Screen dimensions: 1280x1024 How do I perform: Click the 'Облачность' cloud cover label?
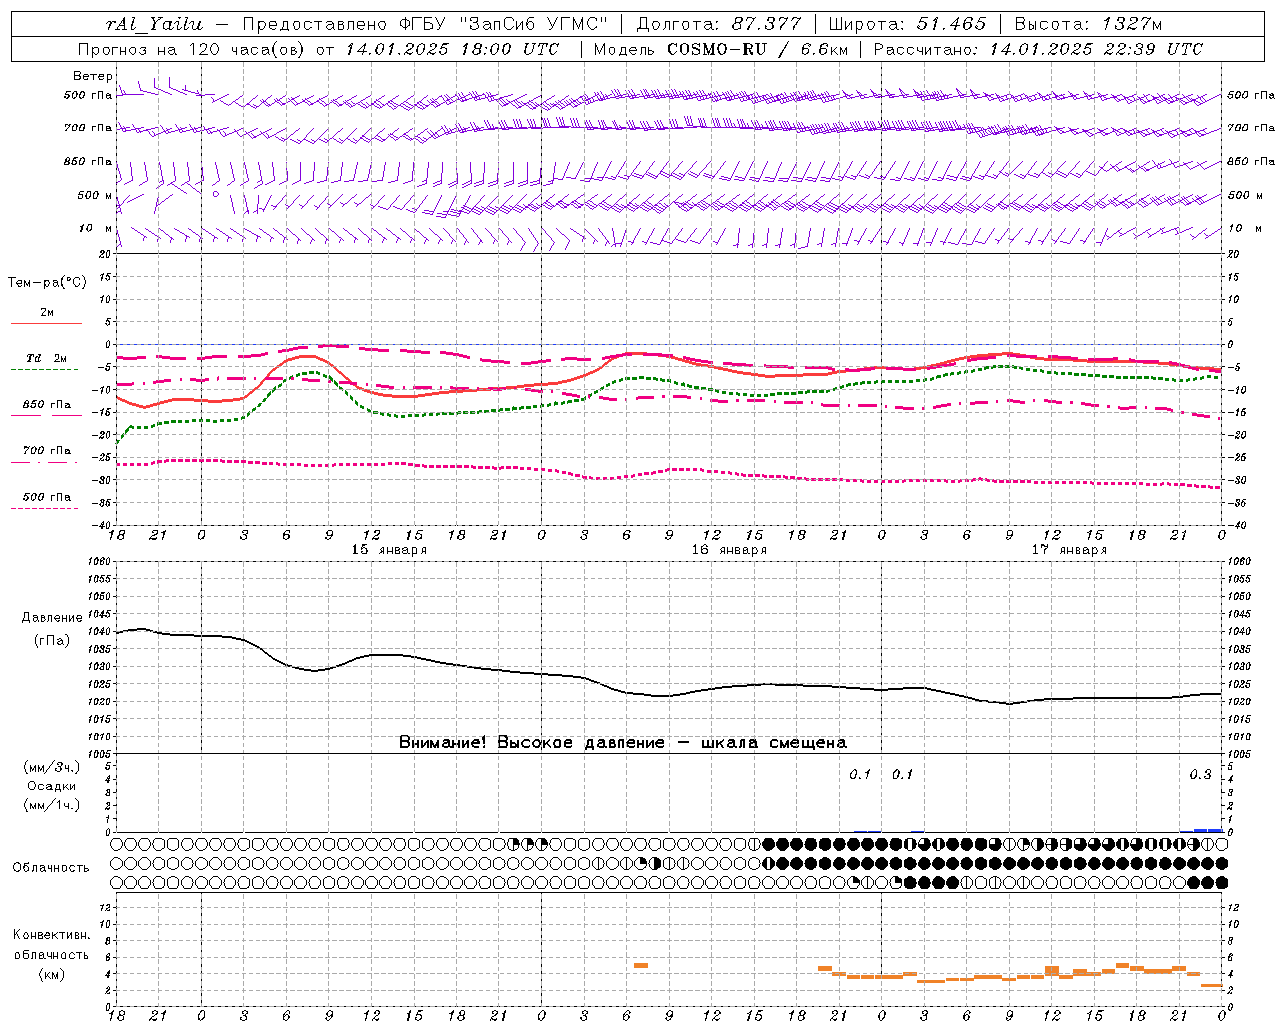[x=51, y=867]
